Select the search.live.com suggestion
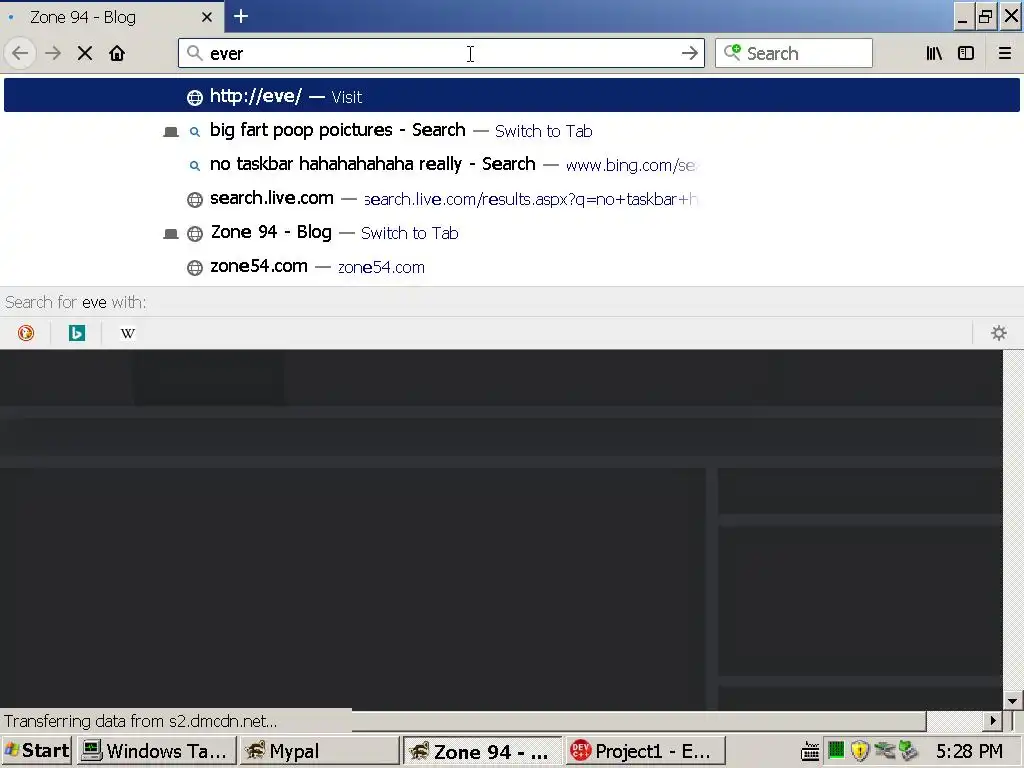The image size is (1024, 768). [x=512, y=199]
